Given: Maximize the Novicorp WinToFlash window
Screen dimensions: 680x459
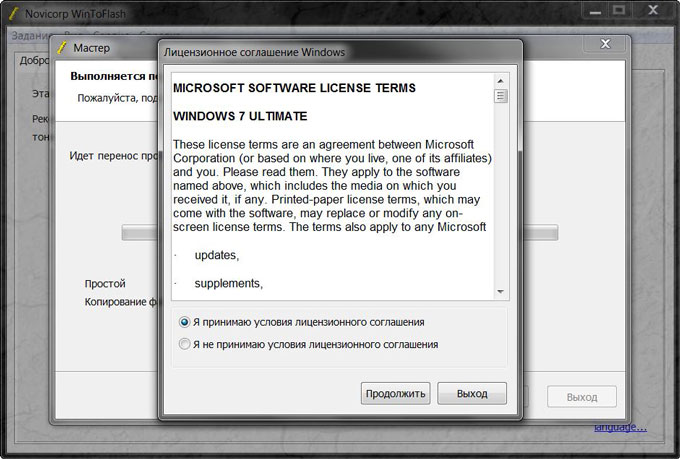Looking at the screenshot, I should [x=619, y=10].
